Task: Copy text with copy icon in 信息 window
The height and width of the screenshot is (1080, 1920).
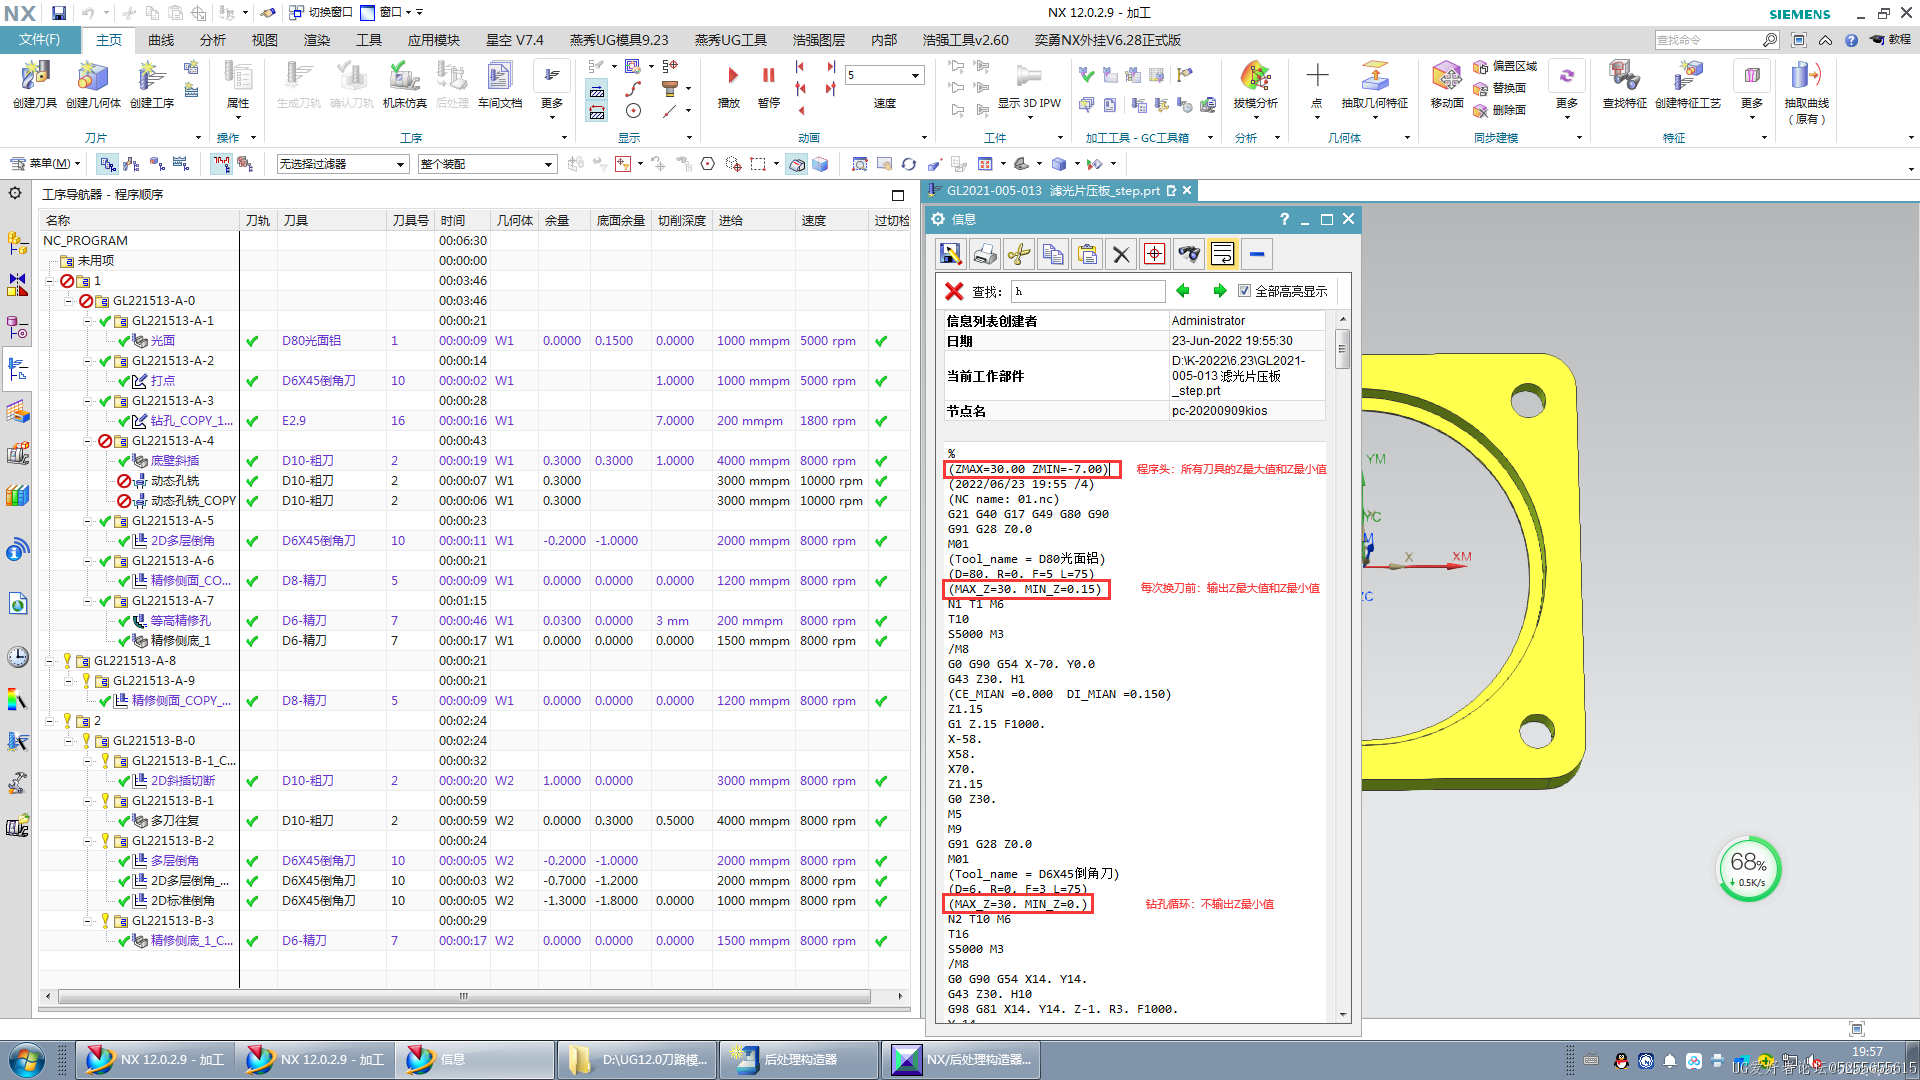Action: 1052,254
